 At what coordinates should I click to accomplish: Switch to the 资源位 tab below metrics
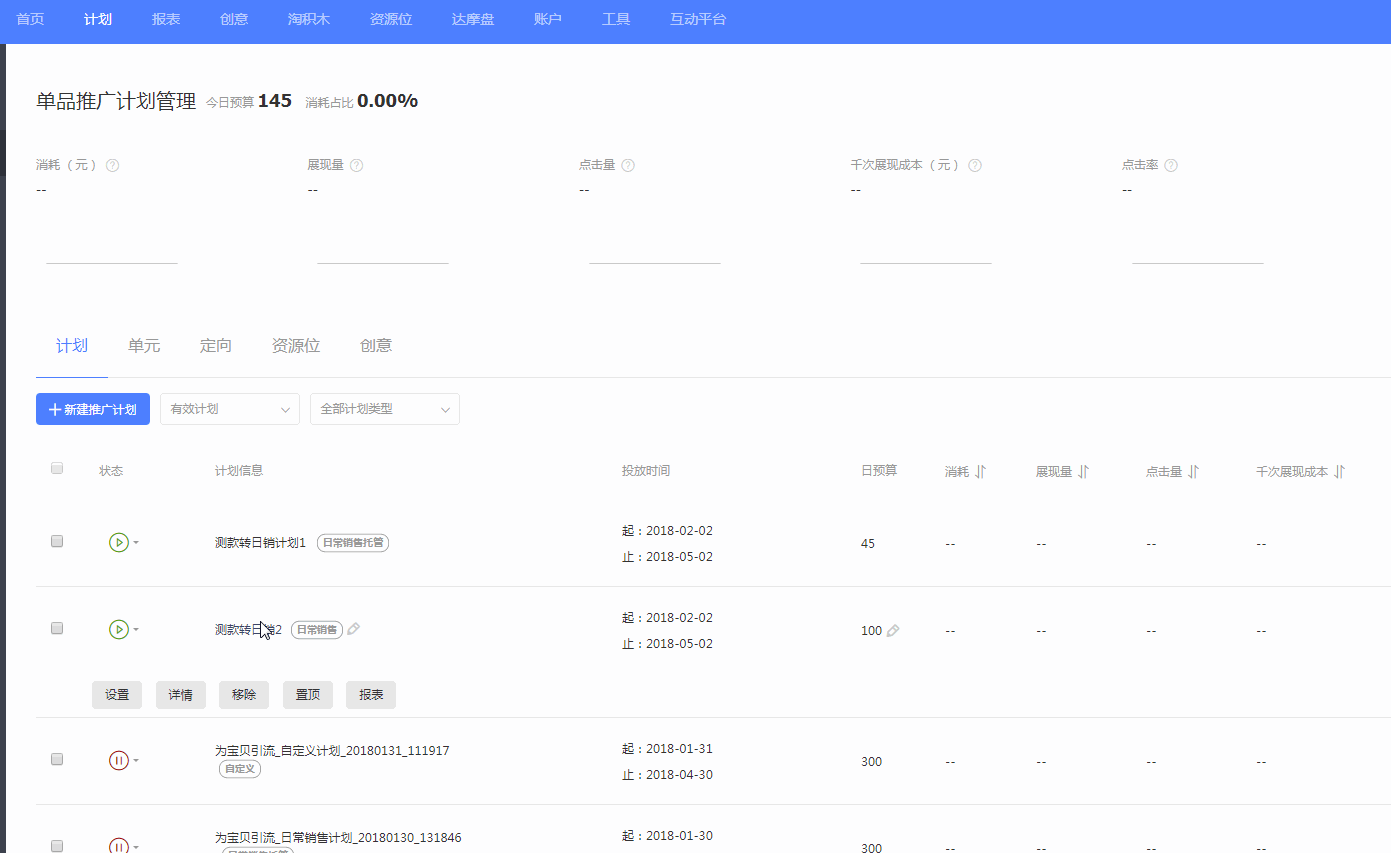pos(296,346)
